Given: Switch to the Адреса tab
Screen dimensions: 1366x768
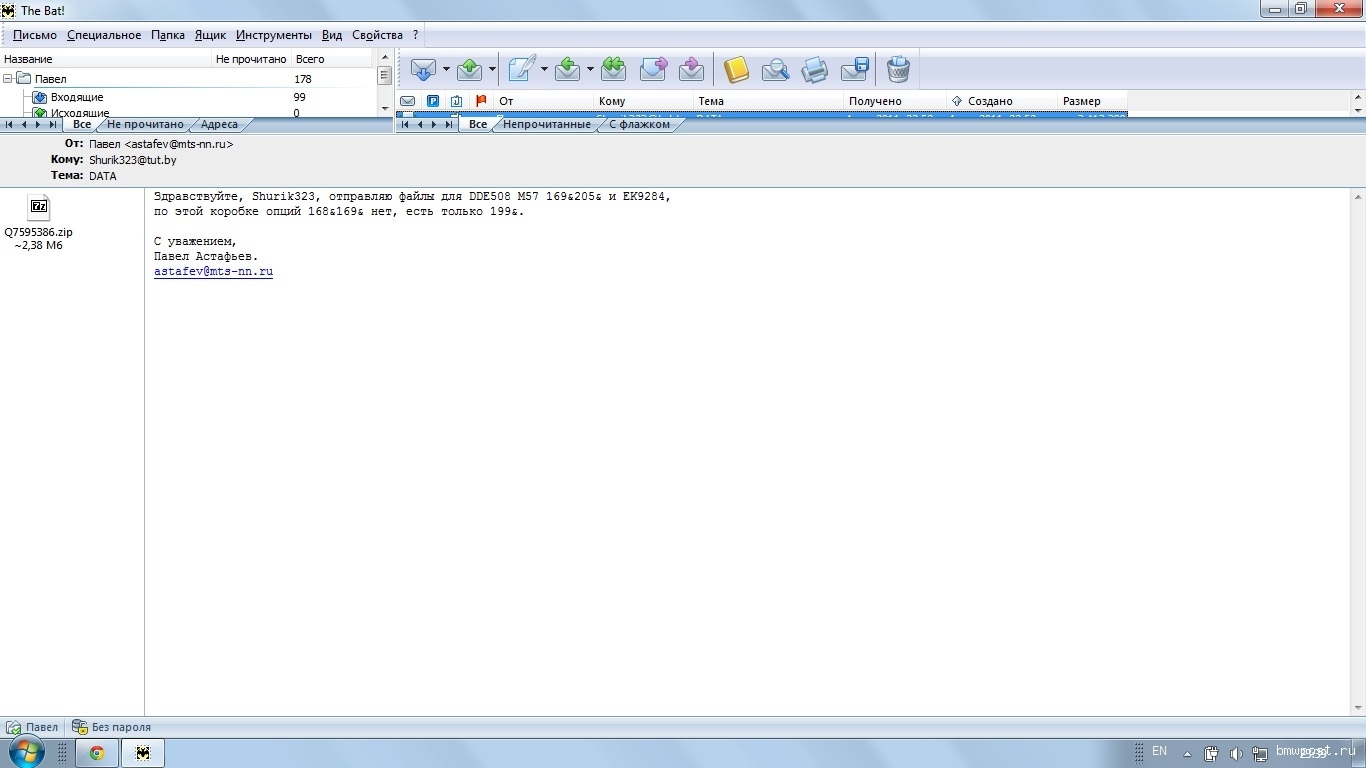Looking at the screenshot, I should (x=219, y=125).
